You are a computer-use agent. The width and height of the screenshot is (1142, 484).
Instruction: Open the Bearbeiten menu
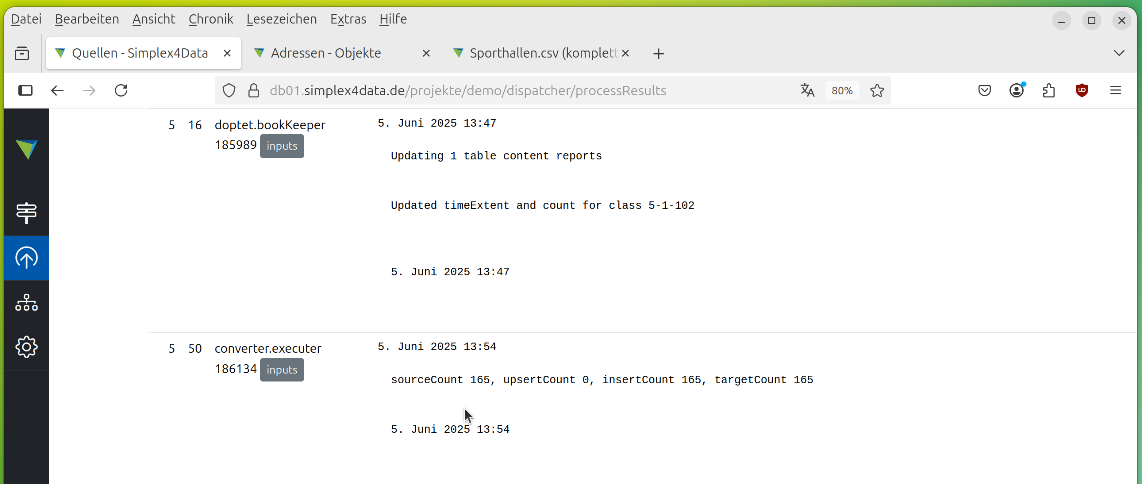[x=87, y=19]
